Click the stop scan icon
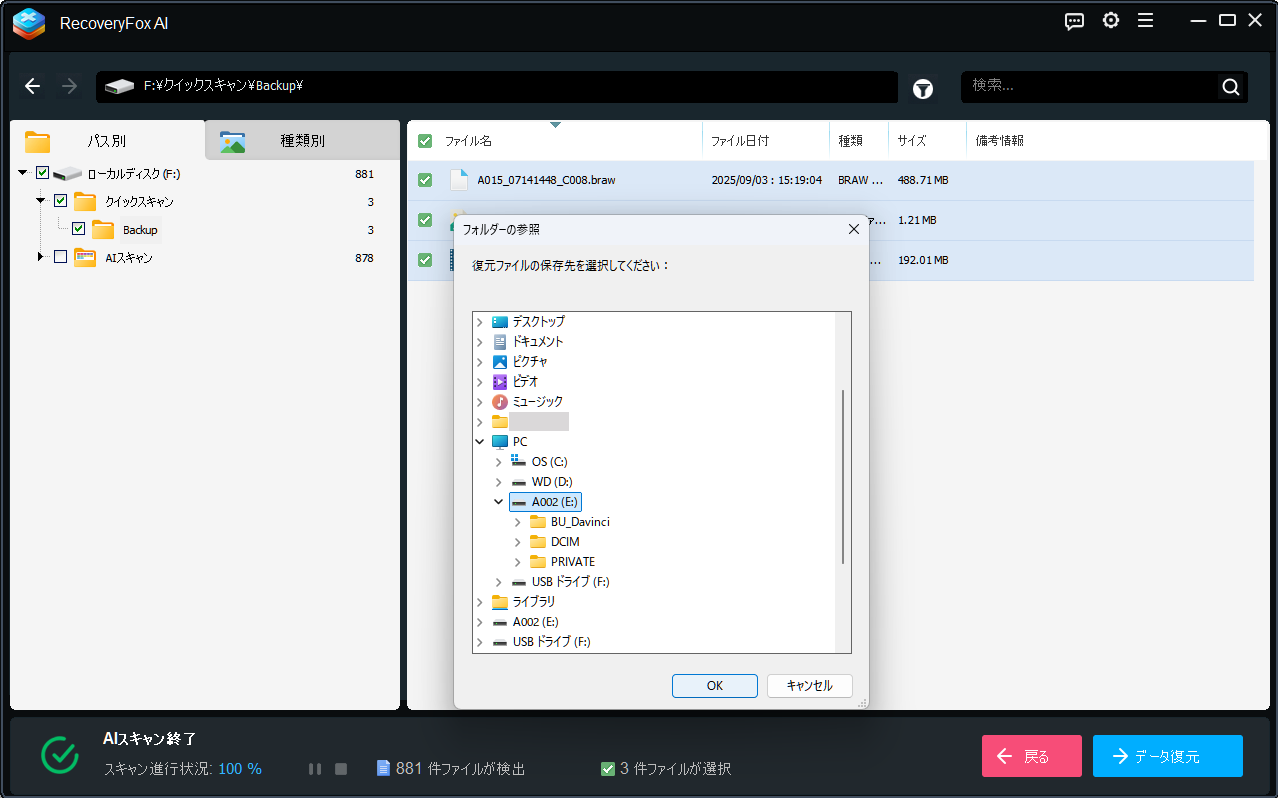Image resolution: width=1278 pixels, height=798 pixels. point(341,769)
